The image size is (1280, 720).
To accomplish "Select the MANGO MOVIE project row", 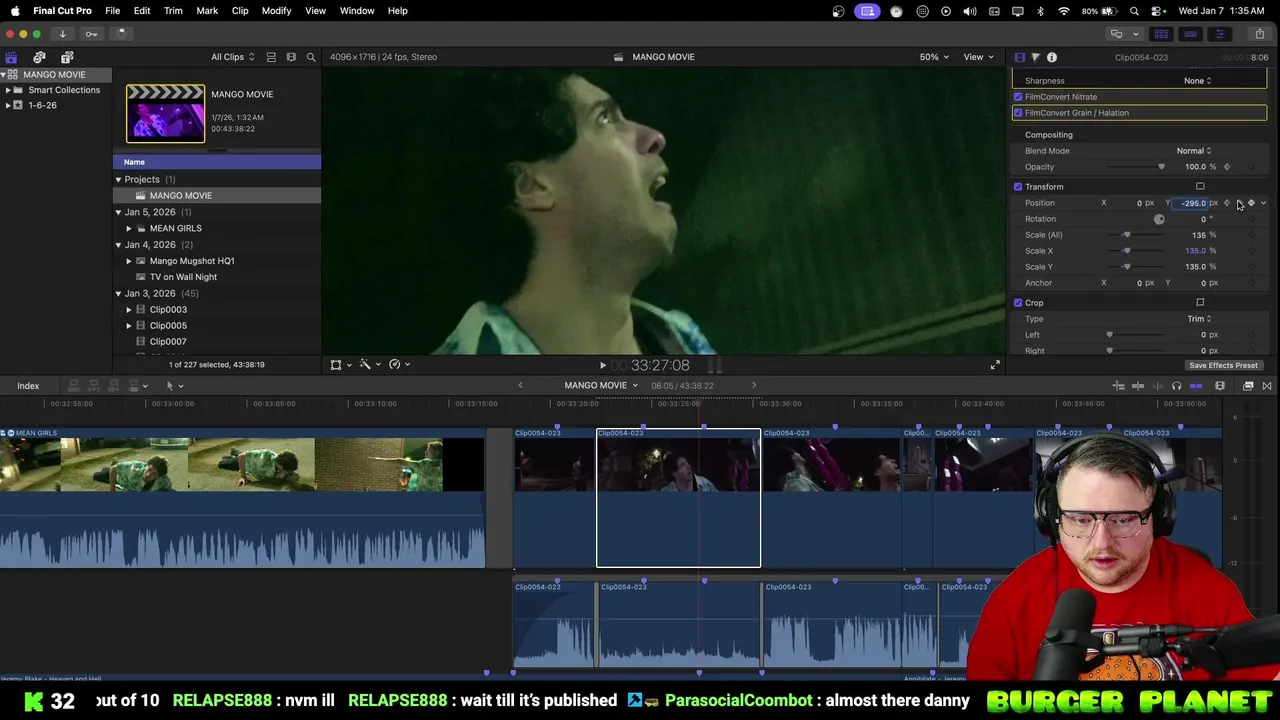I will pos(217,196).
